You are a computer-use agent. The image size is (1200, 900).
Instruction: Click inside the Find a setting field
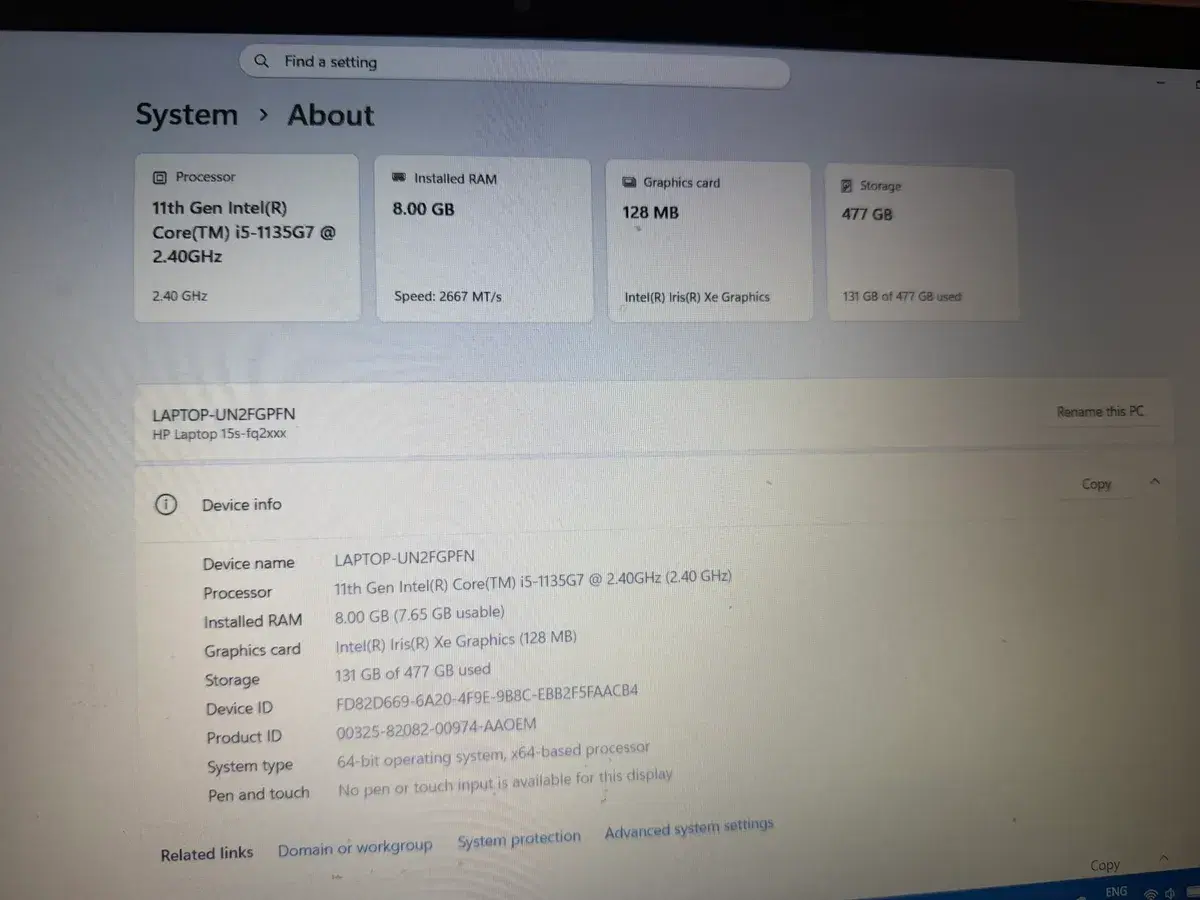514,66
